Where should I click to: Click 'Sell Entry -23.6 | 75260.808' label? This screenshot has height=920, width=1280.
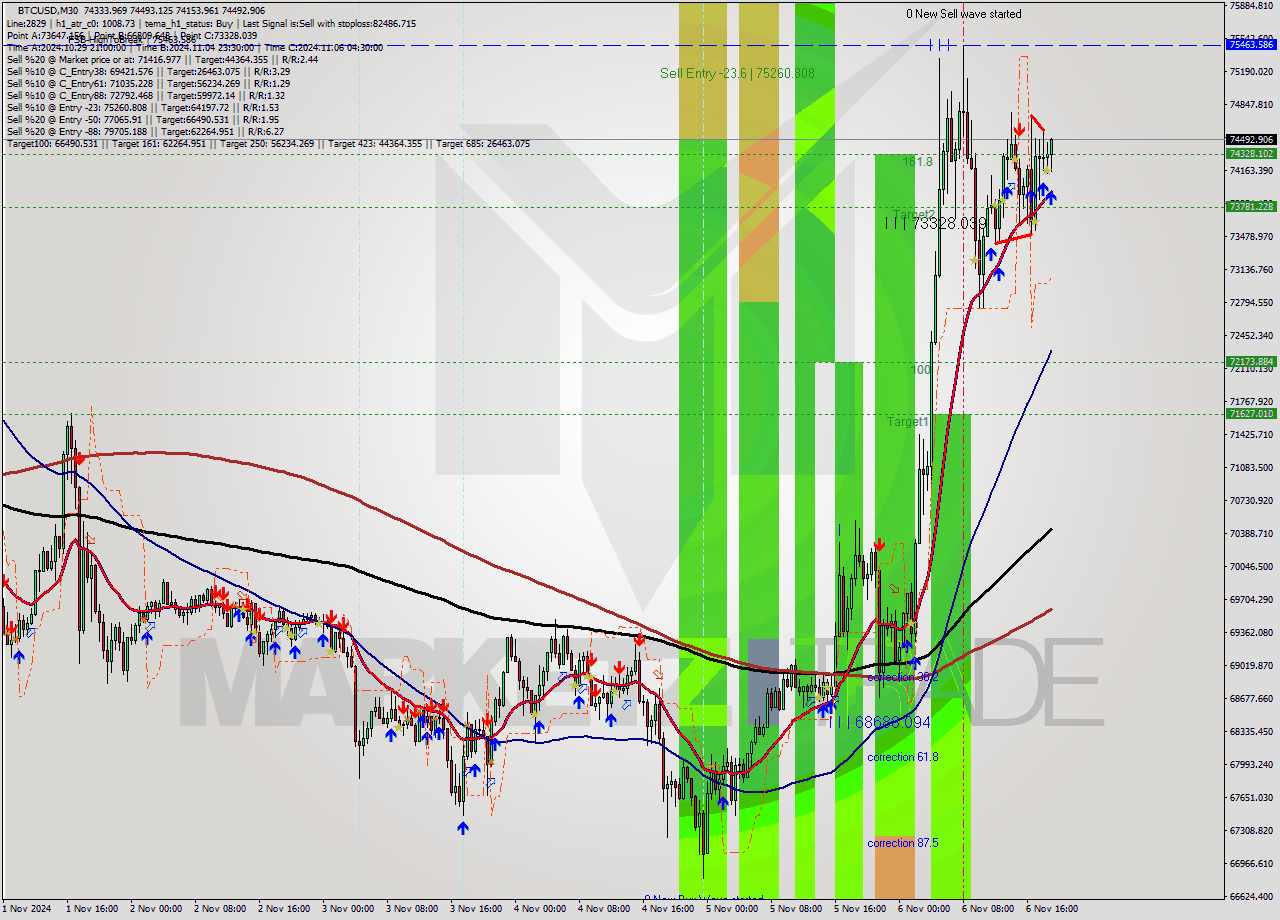(737, 73)
